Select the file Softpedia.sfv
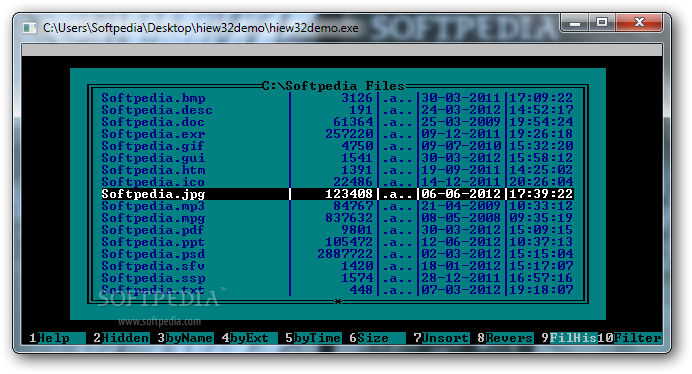The width and height of the screenshot is (692, 374). pyautogui.click(x=153, y=266)
